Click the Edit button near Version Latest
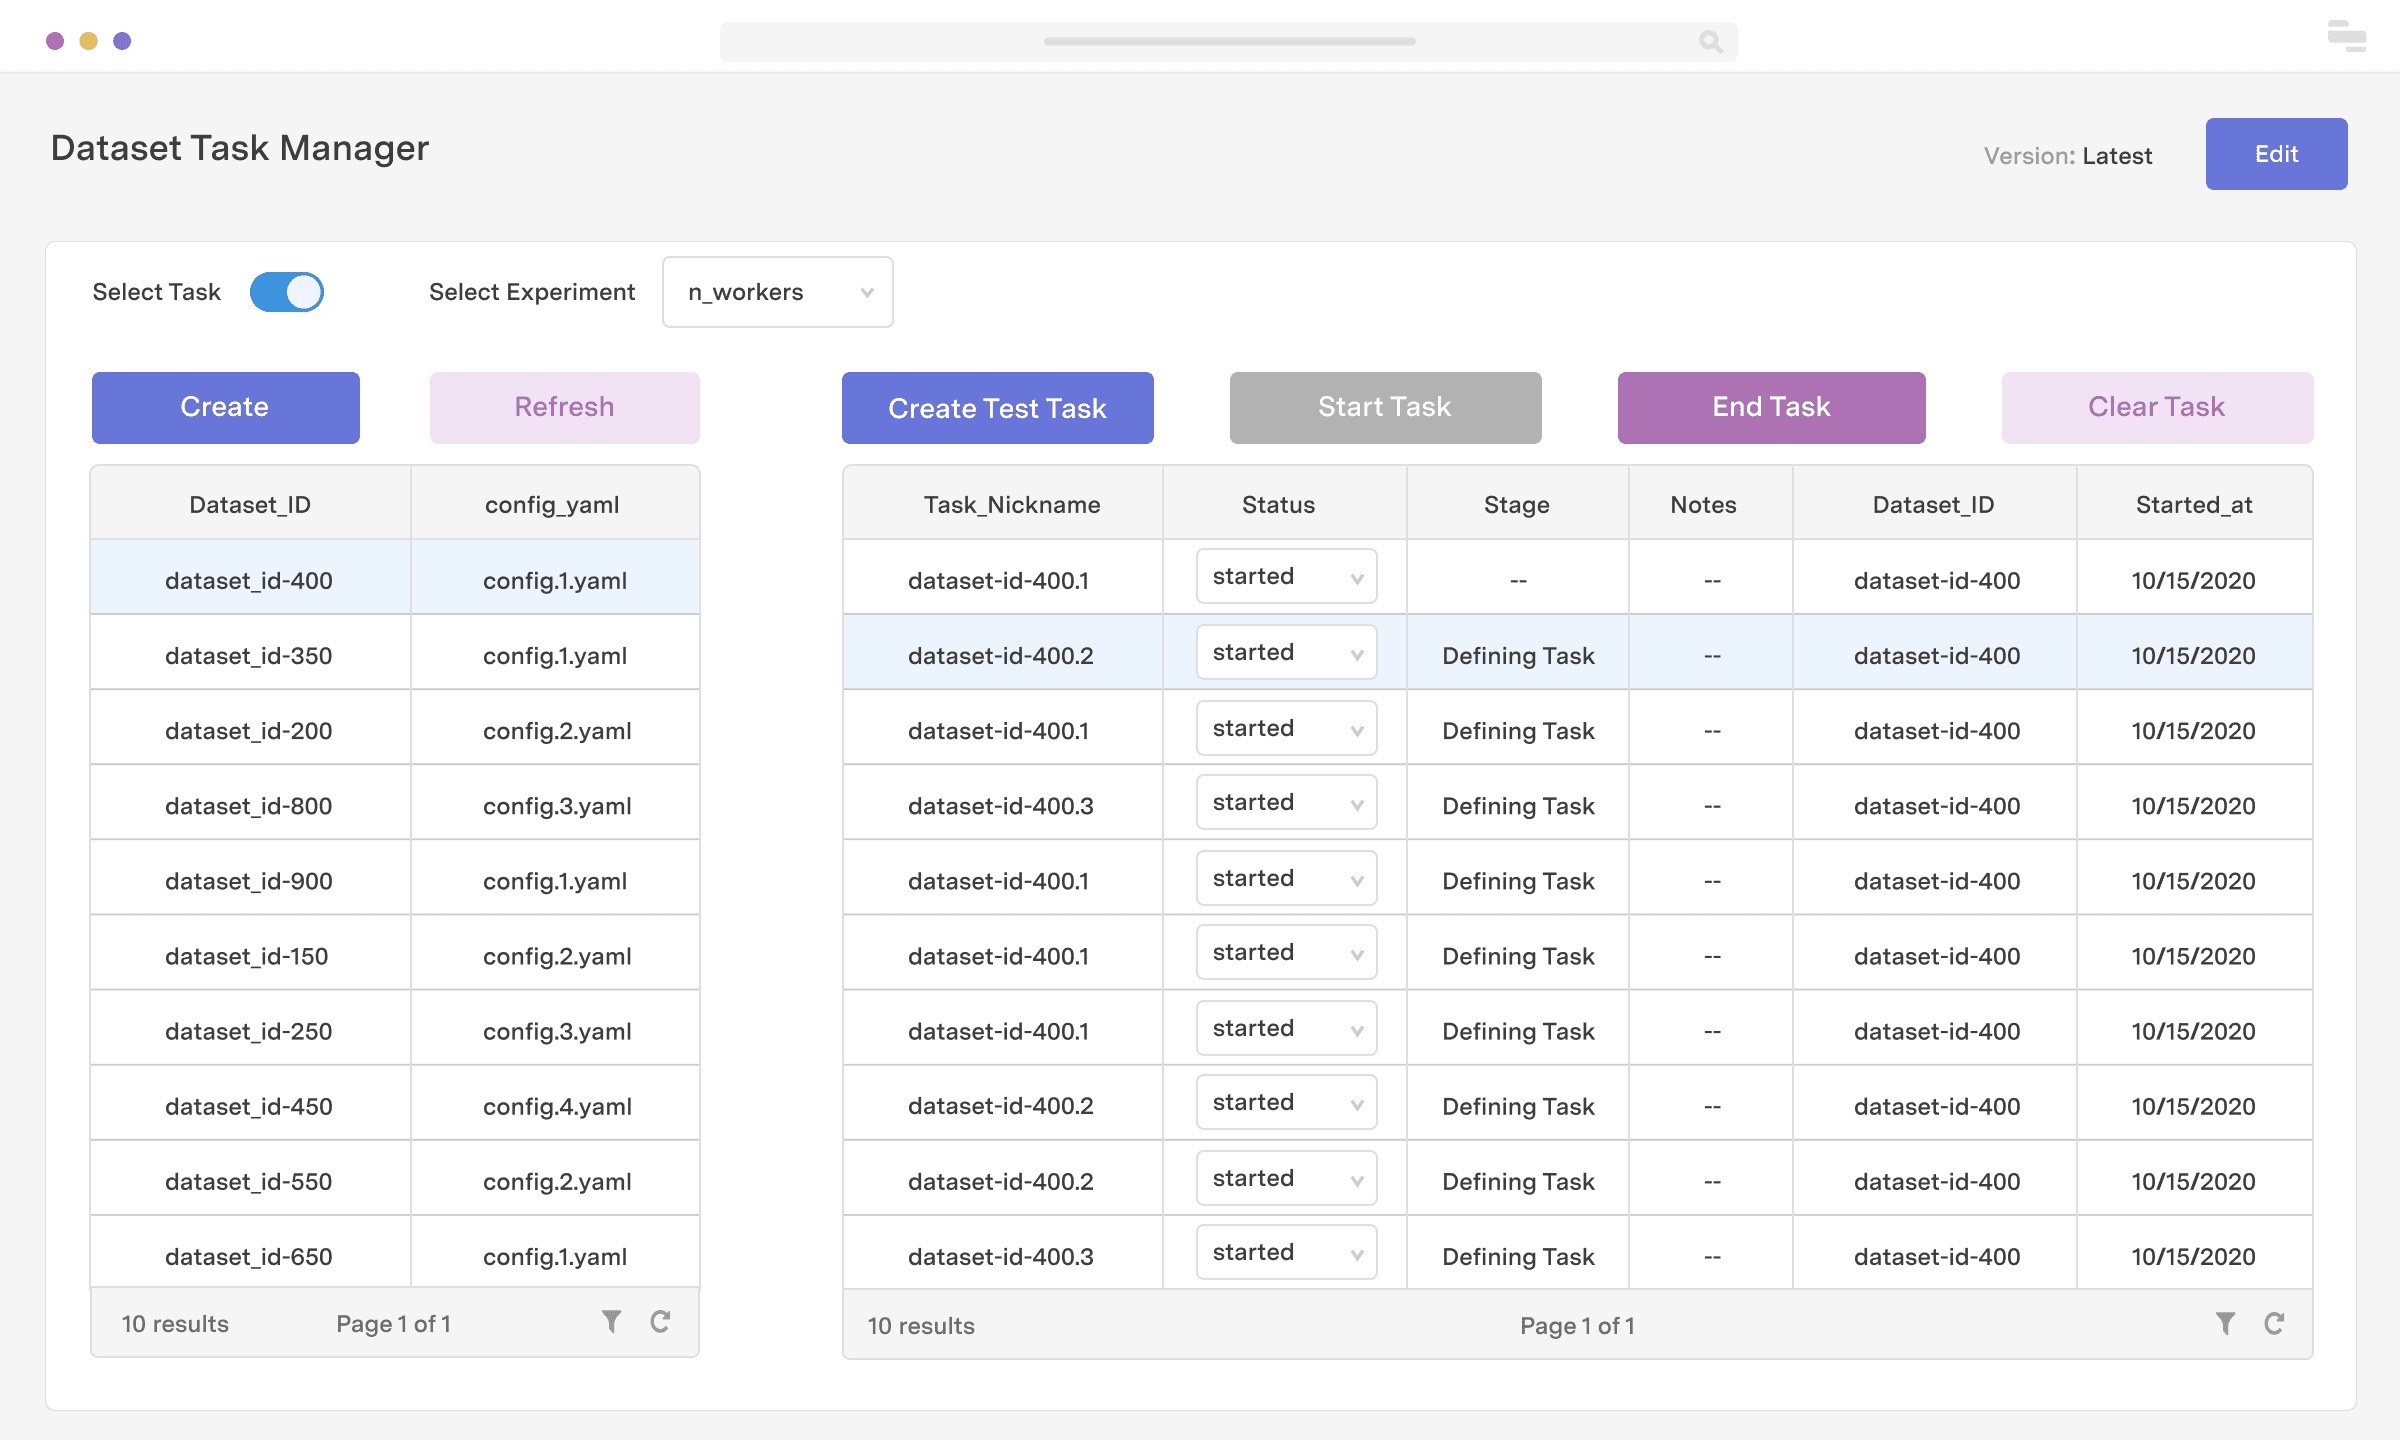2400x1440 pixels. (x=2276, y=153)
